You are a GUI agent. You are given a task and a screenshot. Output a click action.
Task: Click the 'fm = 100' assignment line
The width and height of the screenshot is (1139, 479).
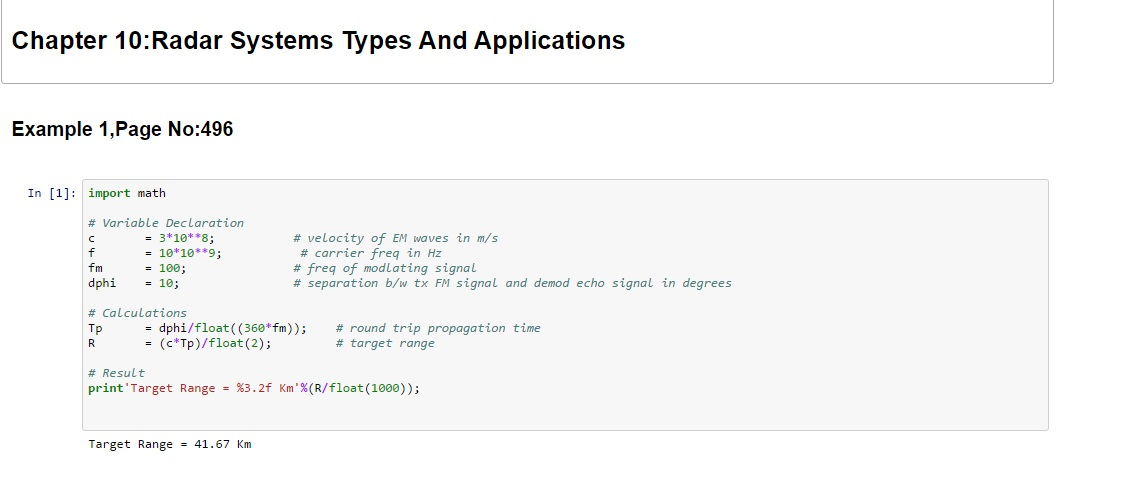pos(137,268)
